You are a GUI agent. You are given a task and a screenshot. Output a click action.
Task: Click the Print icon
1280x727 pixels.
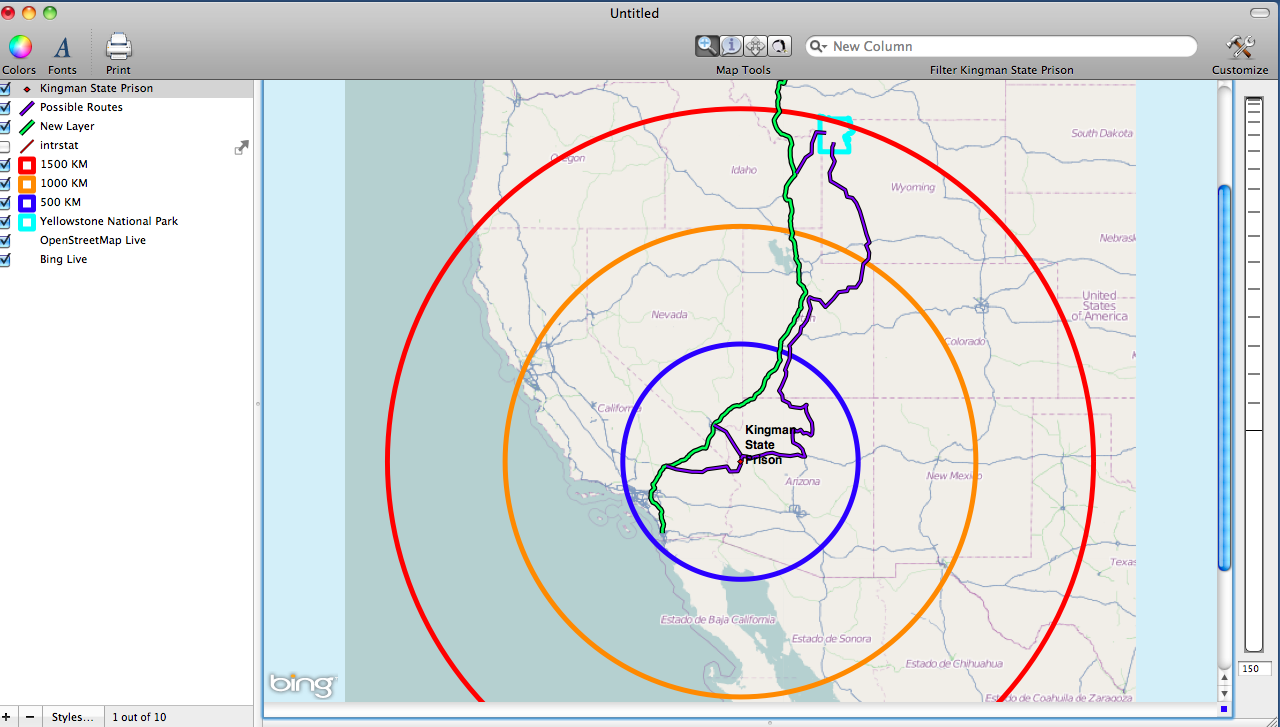[x=117, y=47]
